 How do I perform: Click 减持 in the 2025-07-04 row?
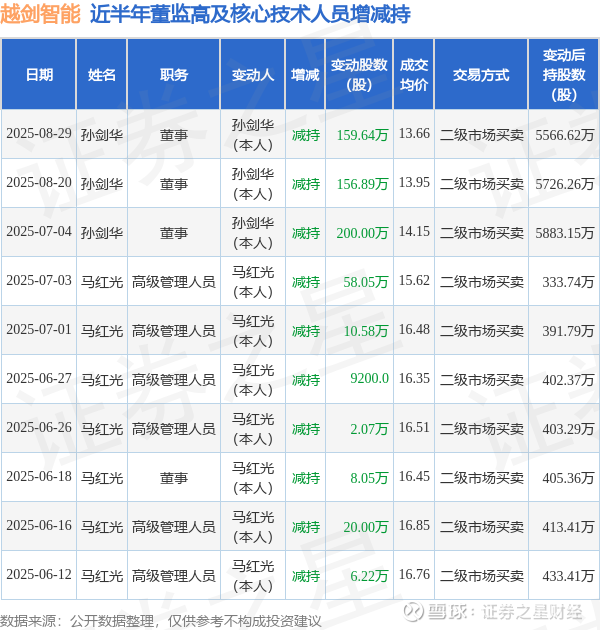[x=306, y=233]
